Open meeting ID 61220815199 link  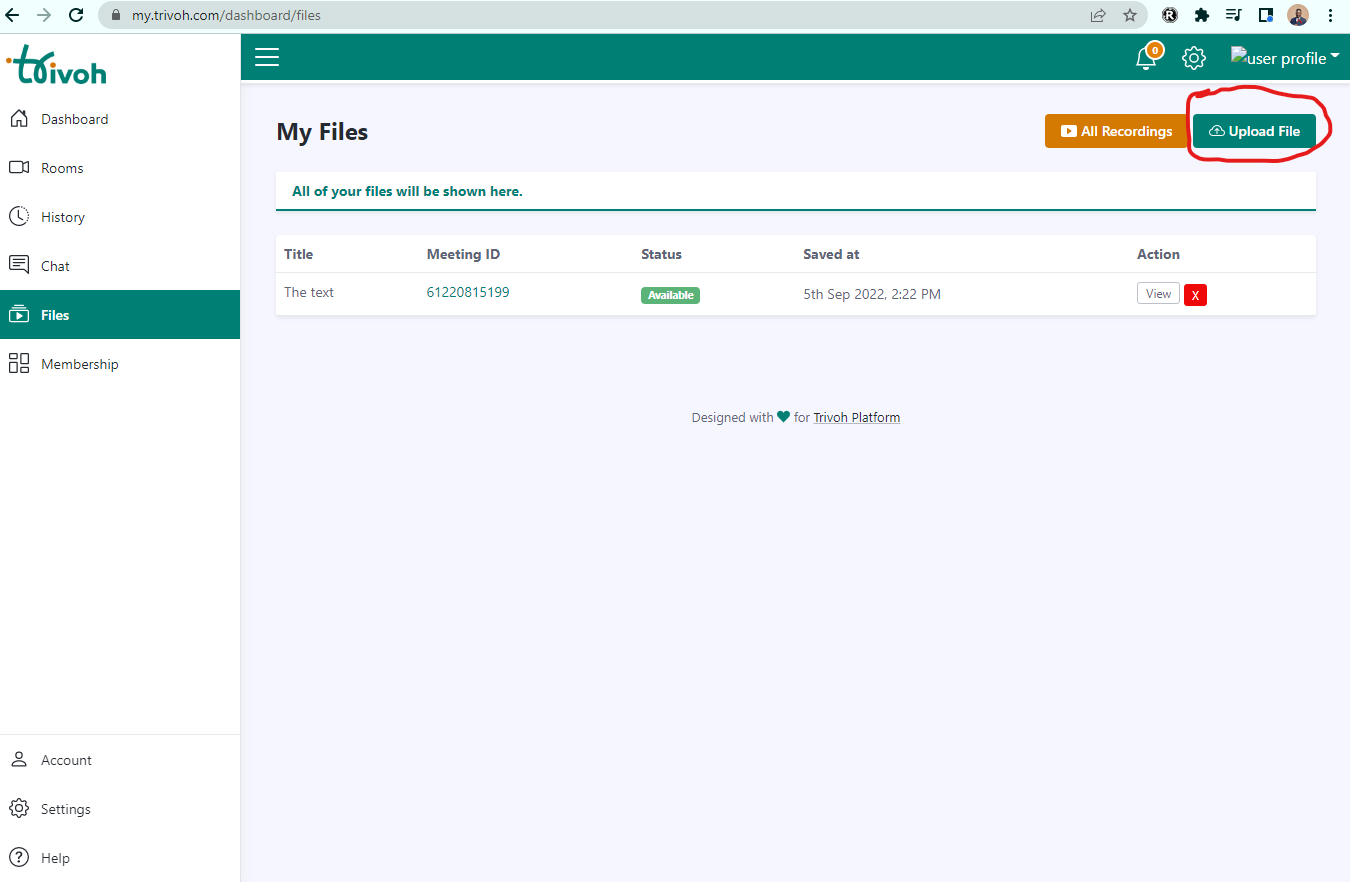(468, 292)
